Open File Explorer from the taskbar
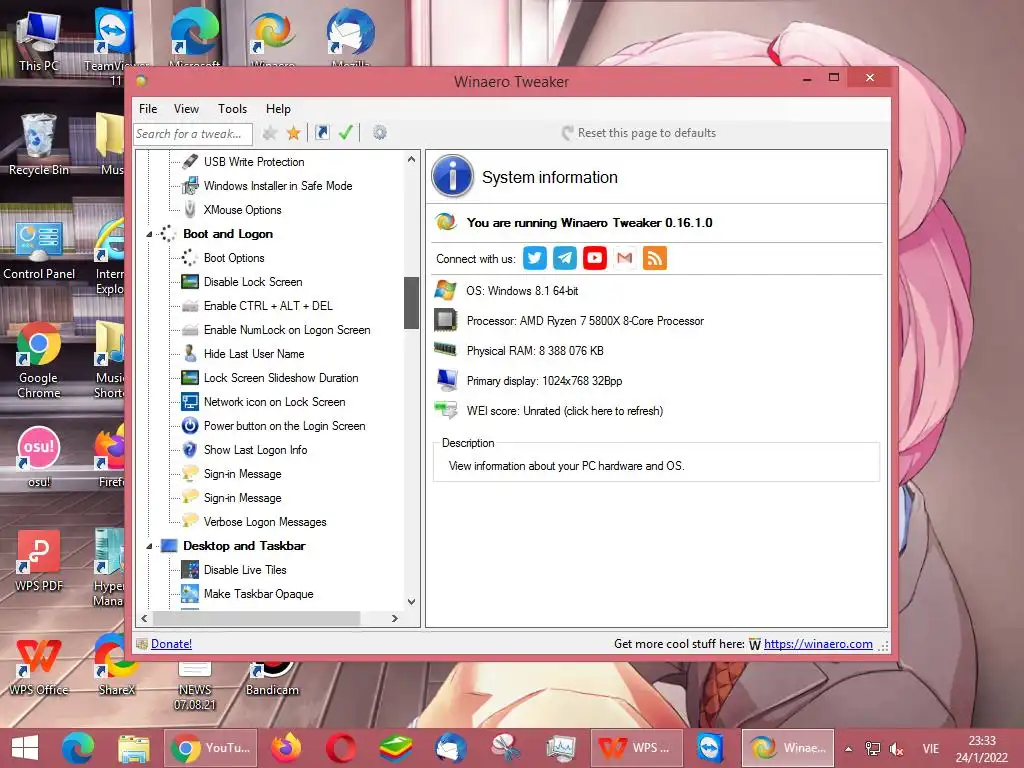Screen dimensions: 1024x768 click(x=134, y=748)
